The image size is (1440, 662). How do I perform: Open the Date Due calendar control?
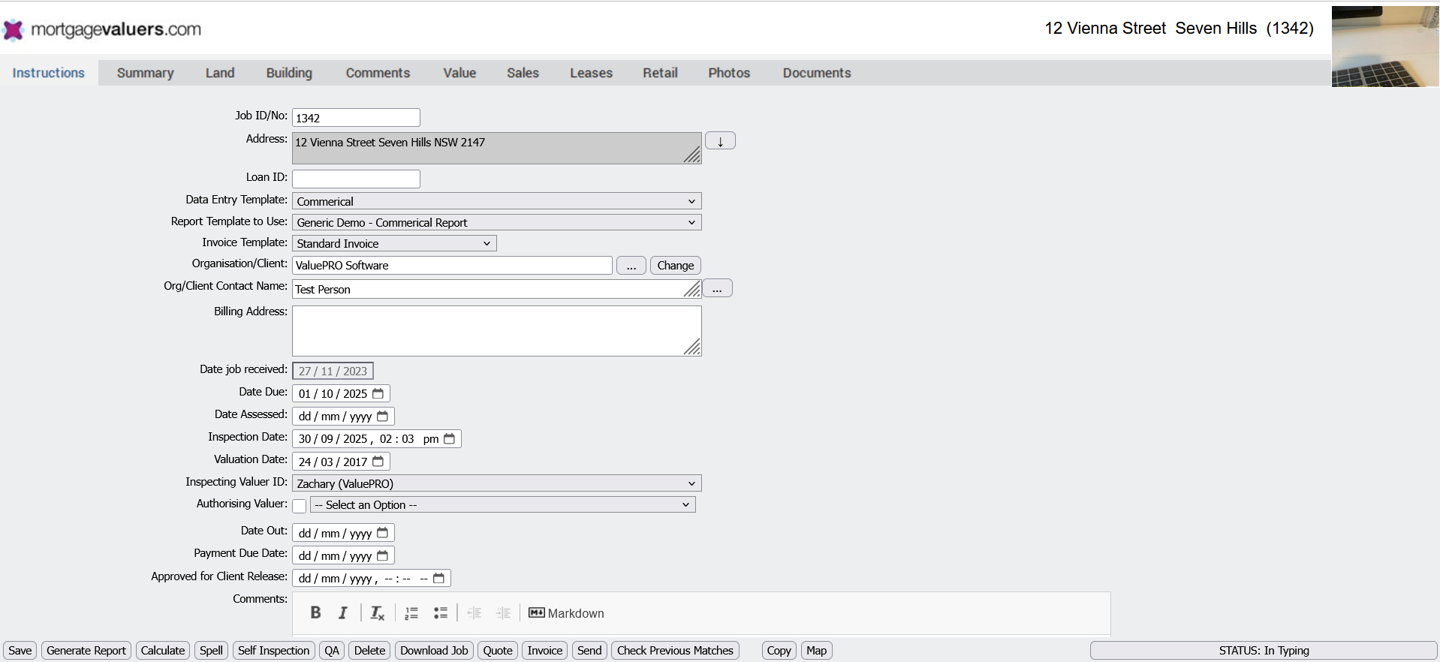[378, 392]
